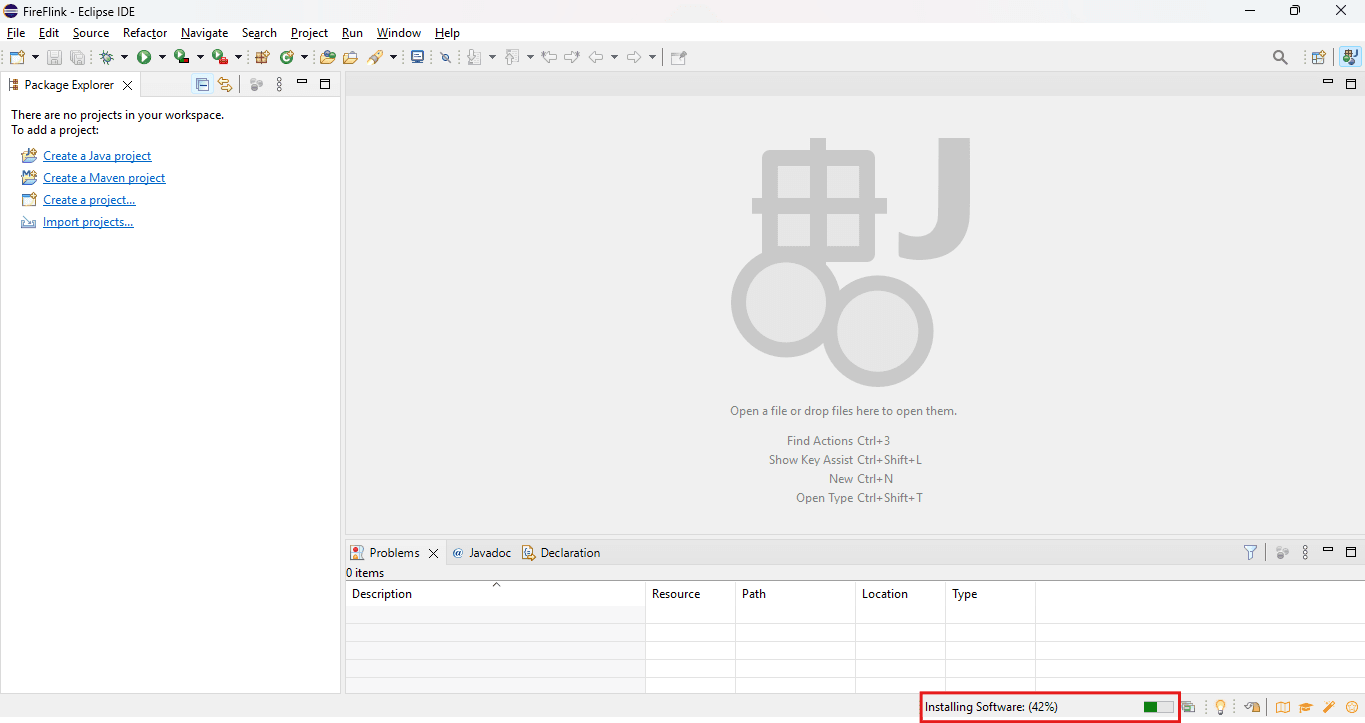Click the Run External Tools icon
Image resolution: width=1365 pixels, height=723 pixels.
pos(220,57)
